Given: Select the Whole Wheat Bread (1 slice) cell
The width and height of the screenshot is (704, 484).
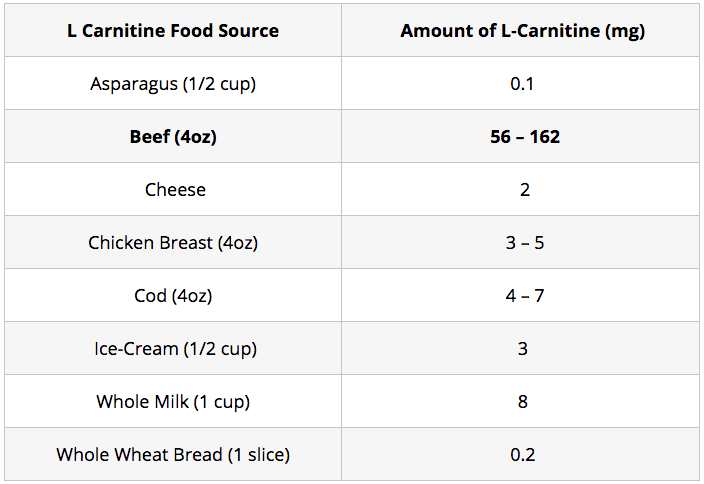Looking at the screenshot, I should coord(173,455).
